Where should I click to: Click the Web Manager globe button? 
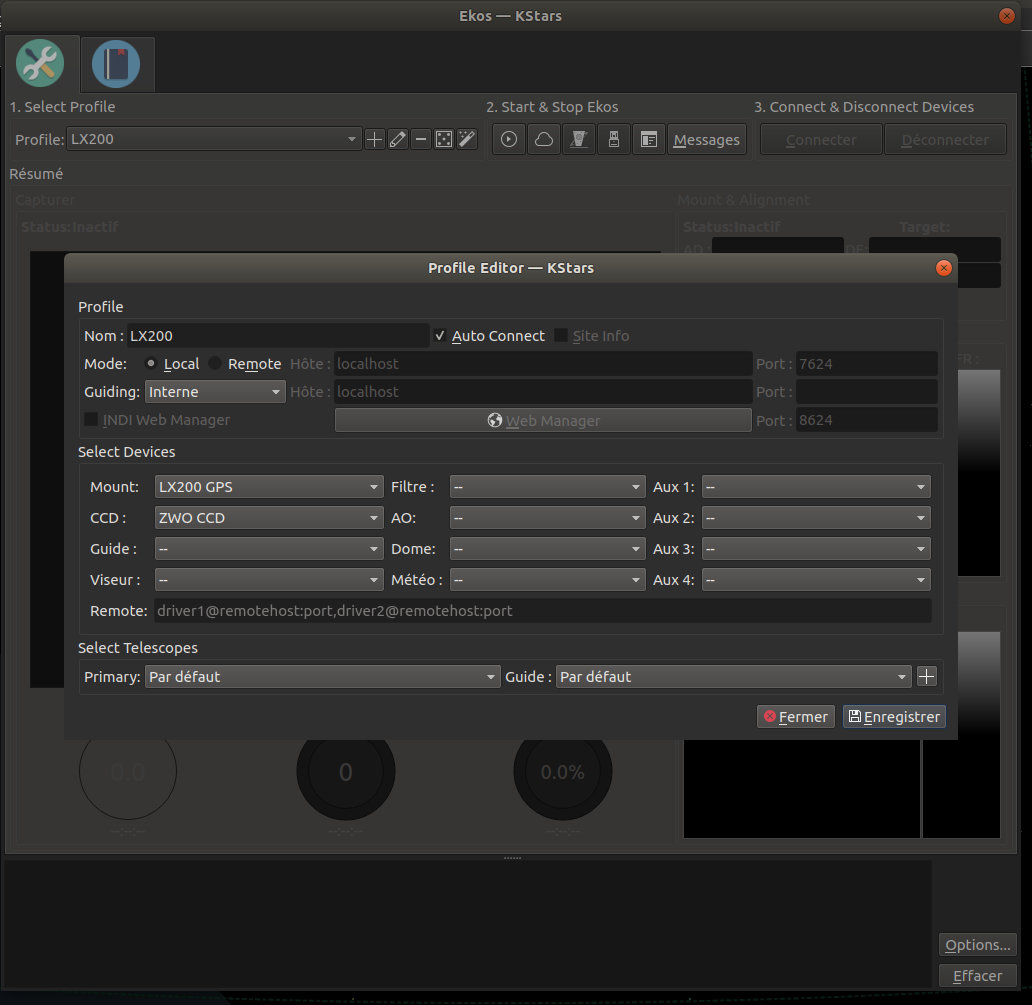coord(543,420)
